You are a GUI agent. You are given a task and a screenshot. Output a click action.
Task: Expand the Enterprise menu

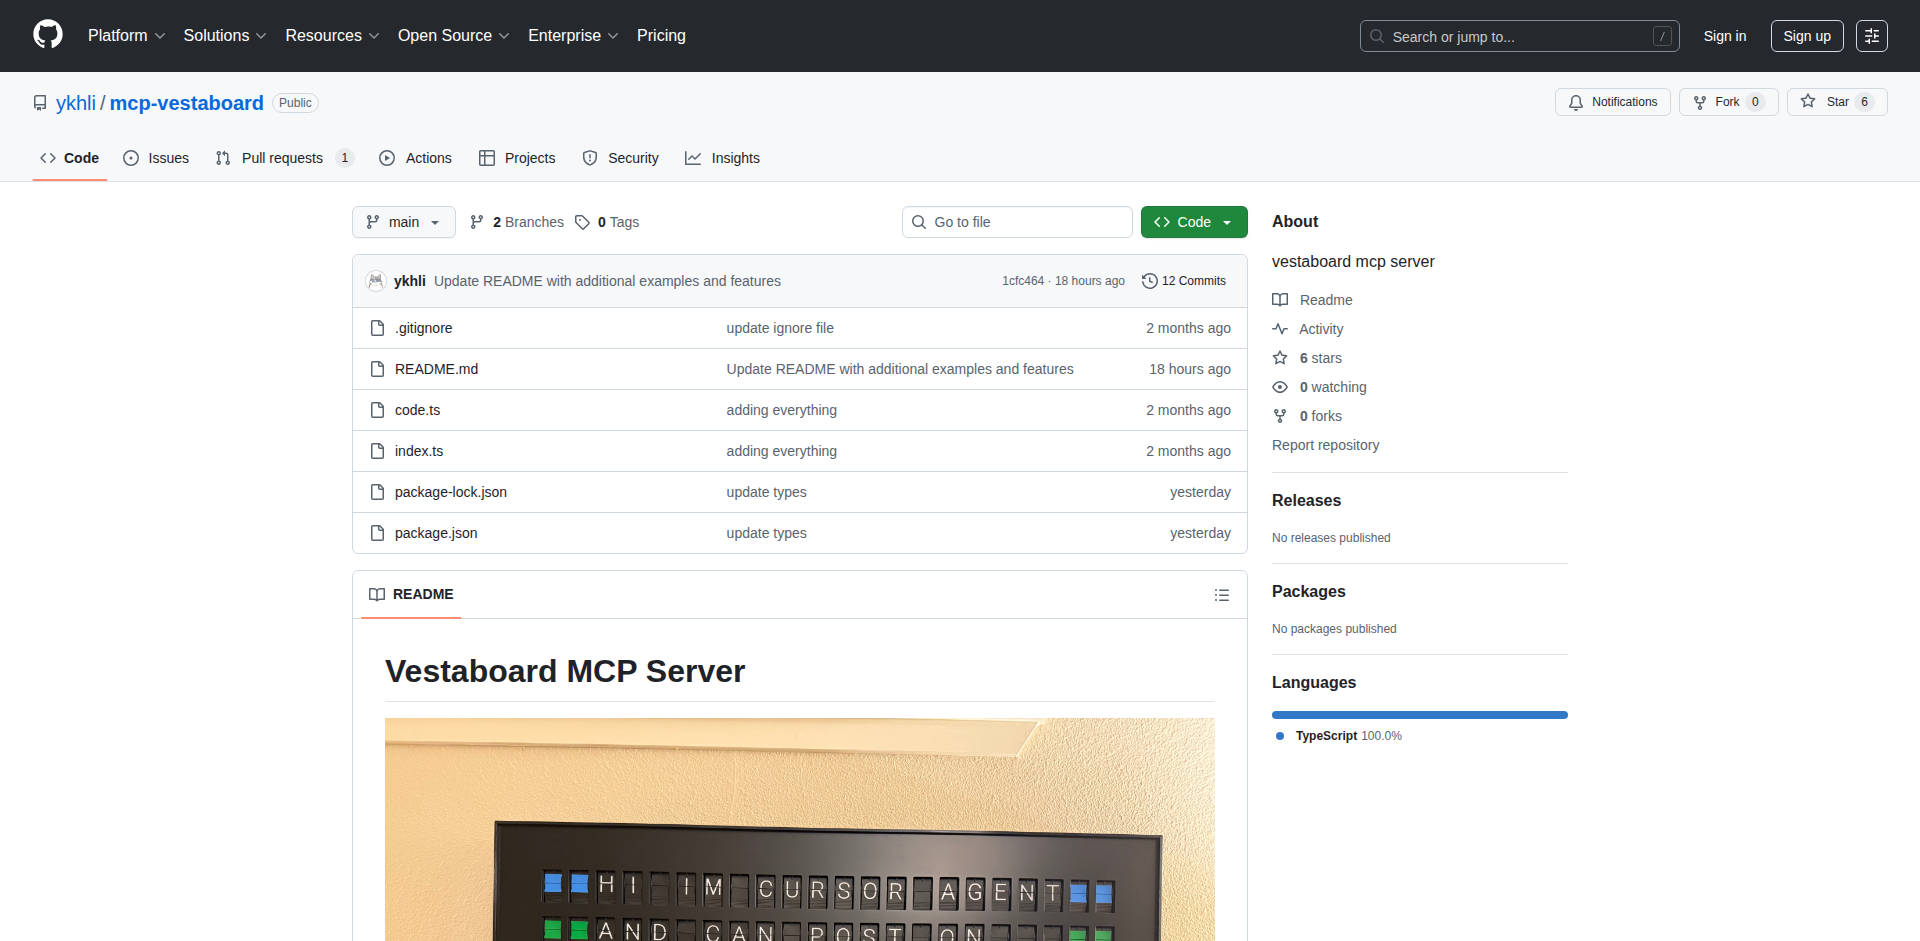coord(573,35)
